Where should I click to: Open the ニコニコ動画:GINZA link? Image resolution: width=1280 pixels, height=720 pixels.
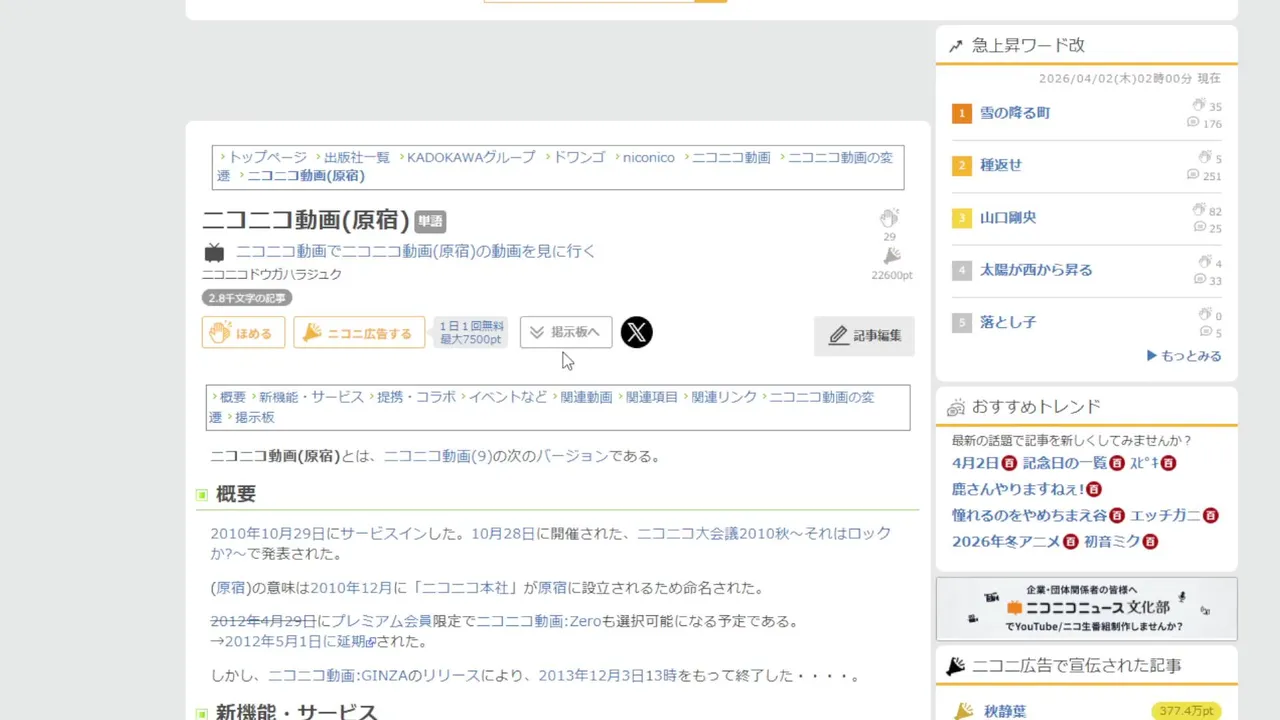[338, 676]
